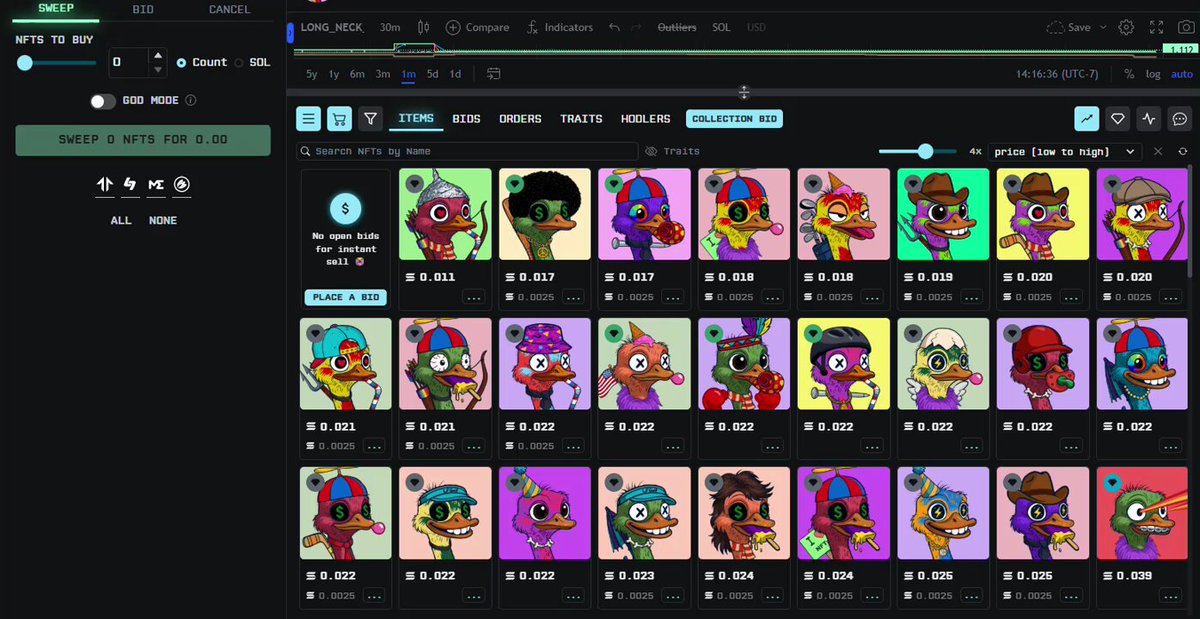Open the shopping cart icon

pyautogui.click(x=340, y=119)
